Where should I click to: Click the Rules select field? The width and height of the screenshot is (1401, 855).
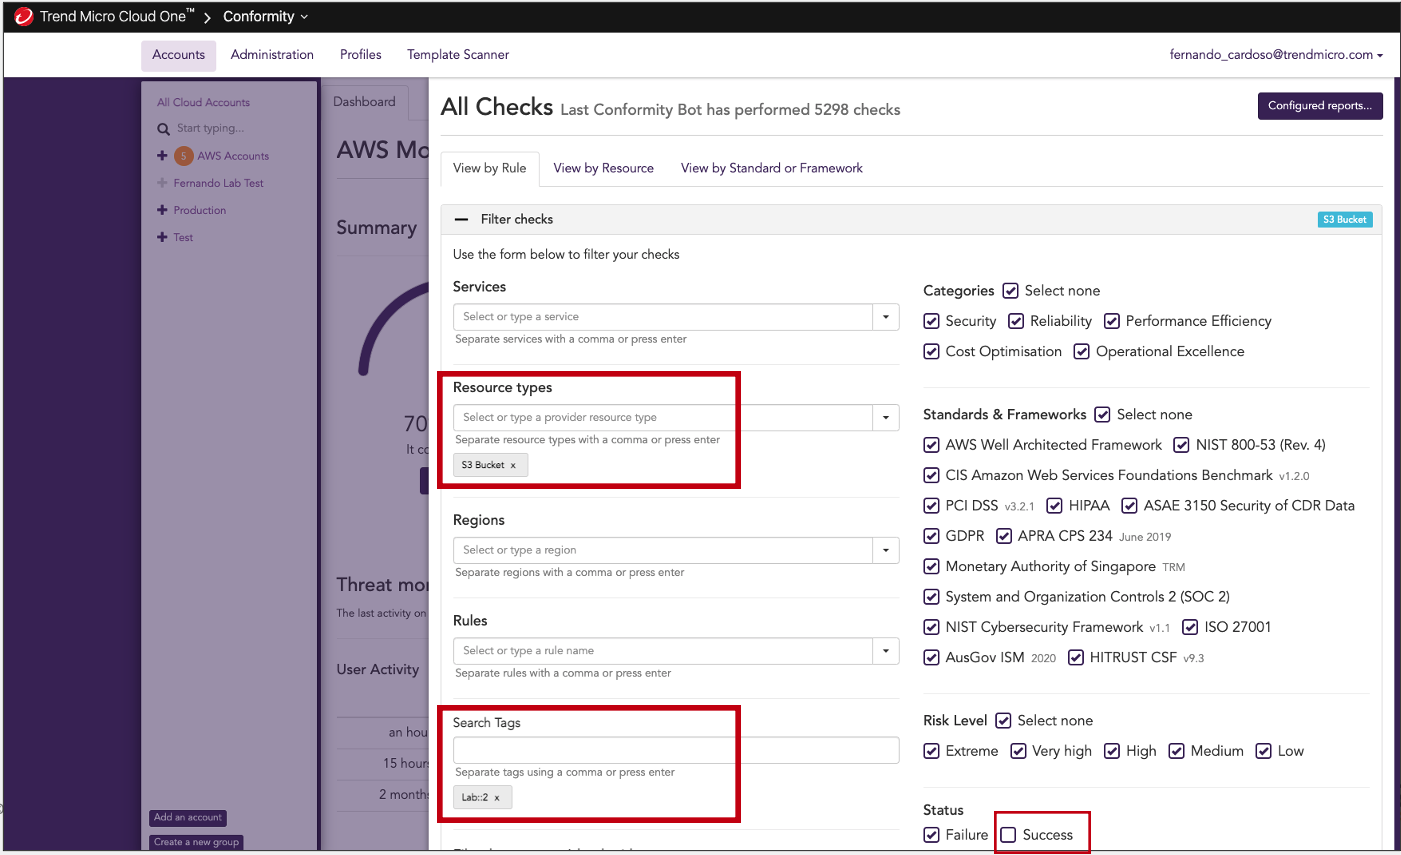coord(663,651)
